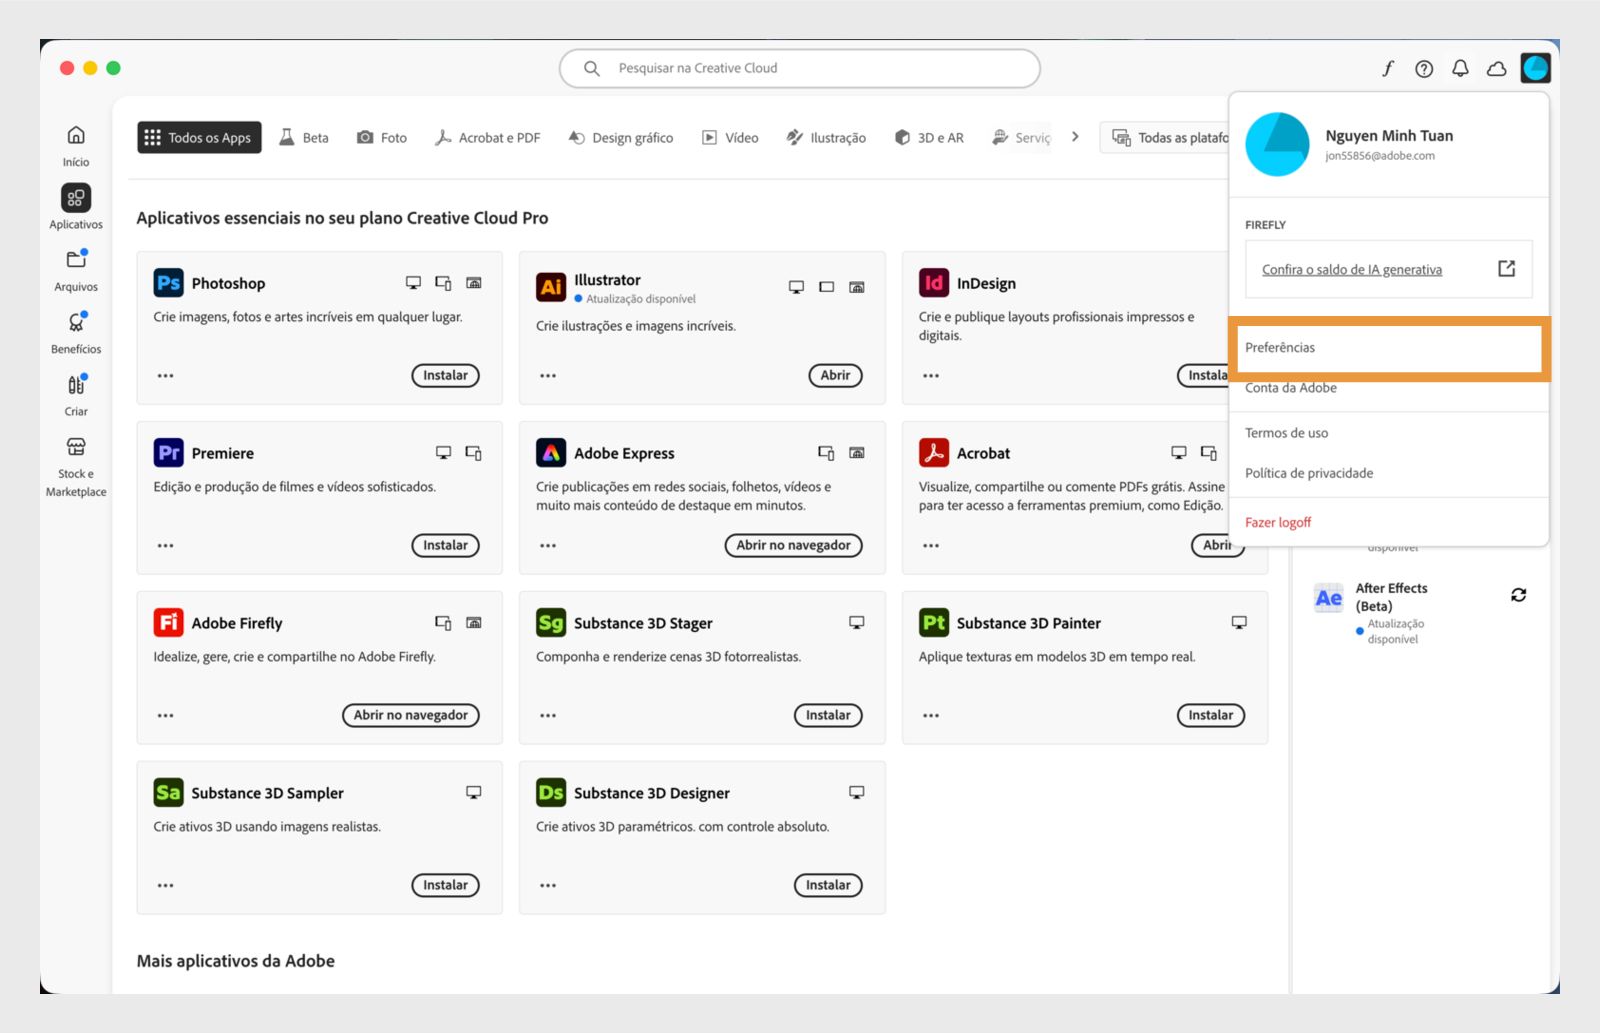This screenshot has width=1600, height=1034.
Task: Open Substance 3D Designer more options
Action: [x=548, y=886]
